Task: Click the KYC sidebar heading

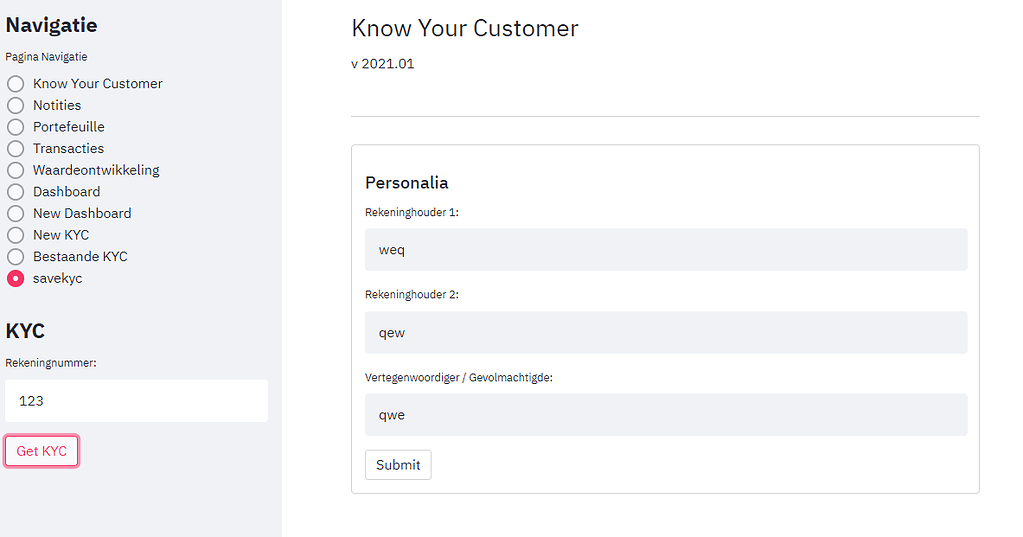Action: [25, 331]
